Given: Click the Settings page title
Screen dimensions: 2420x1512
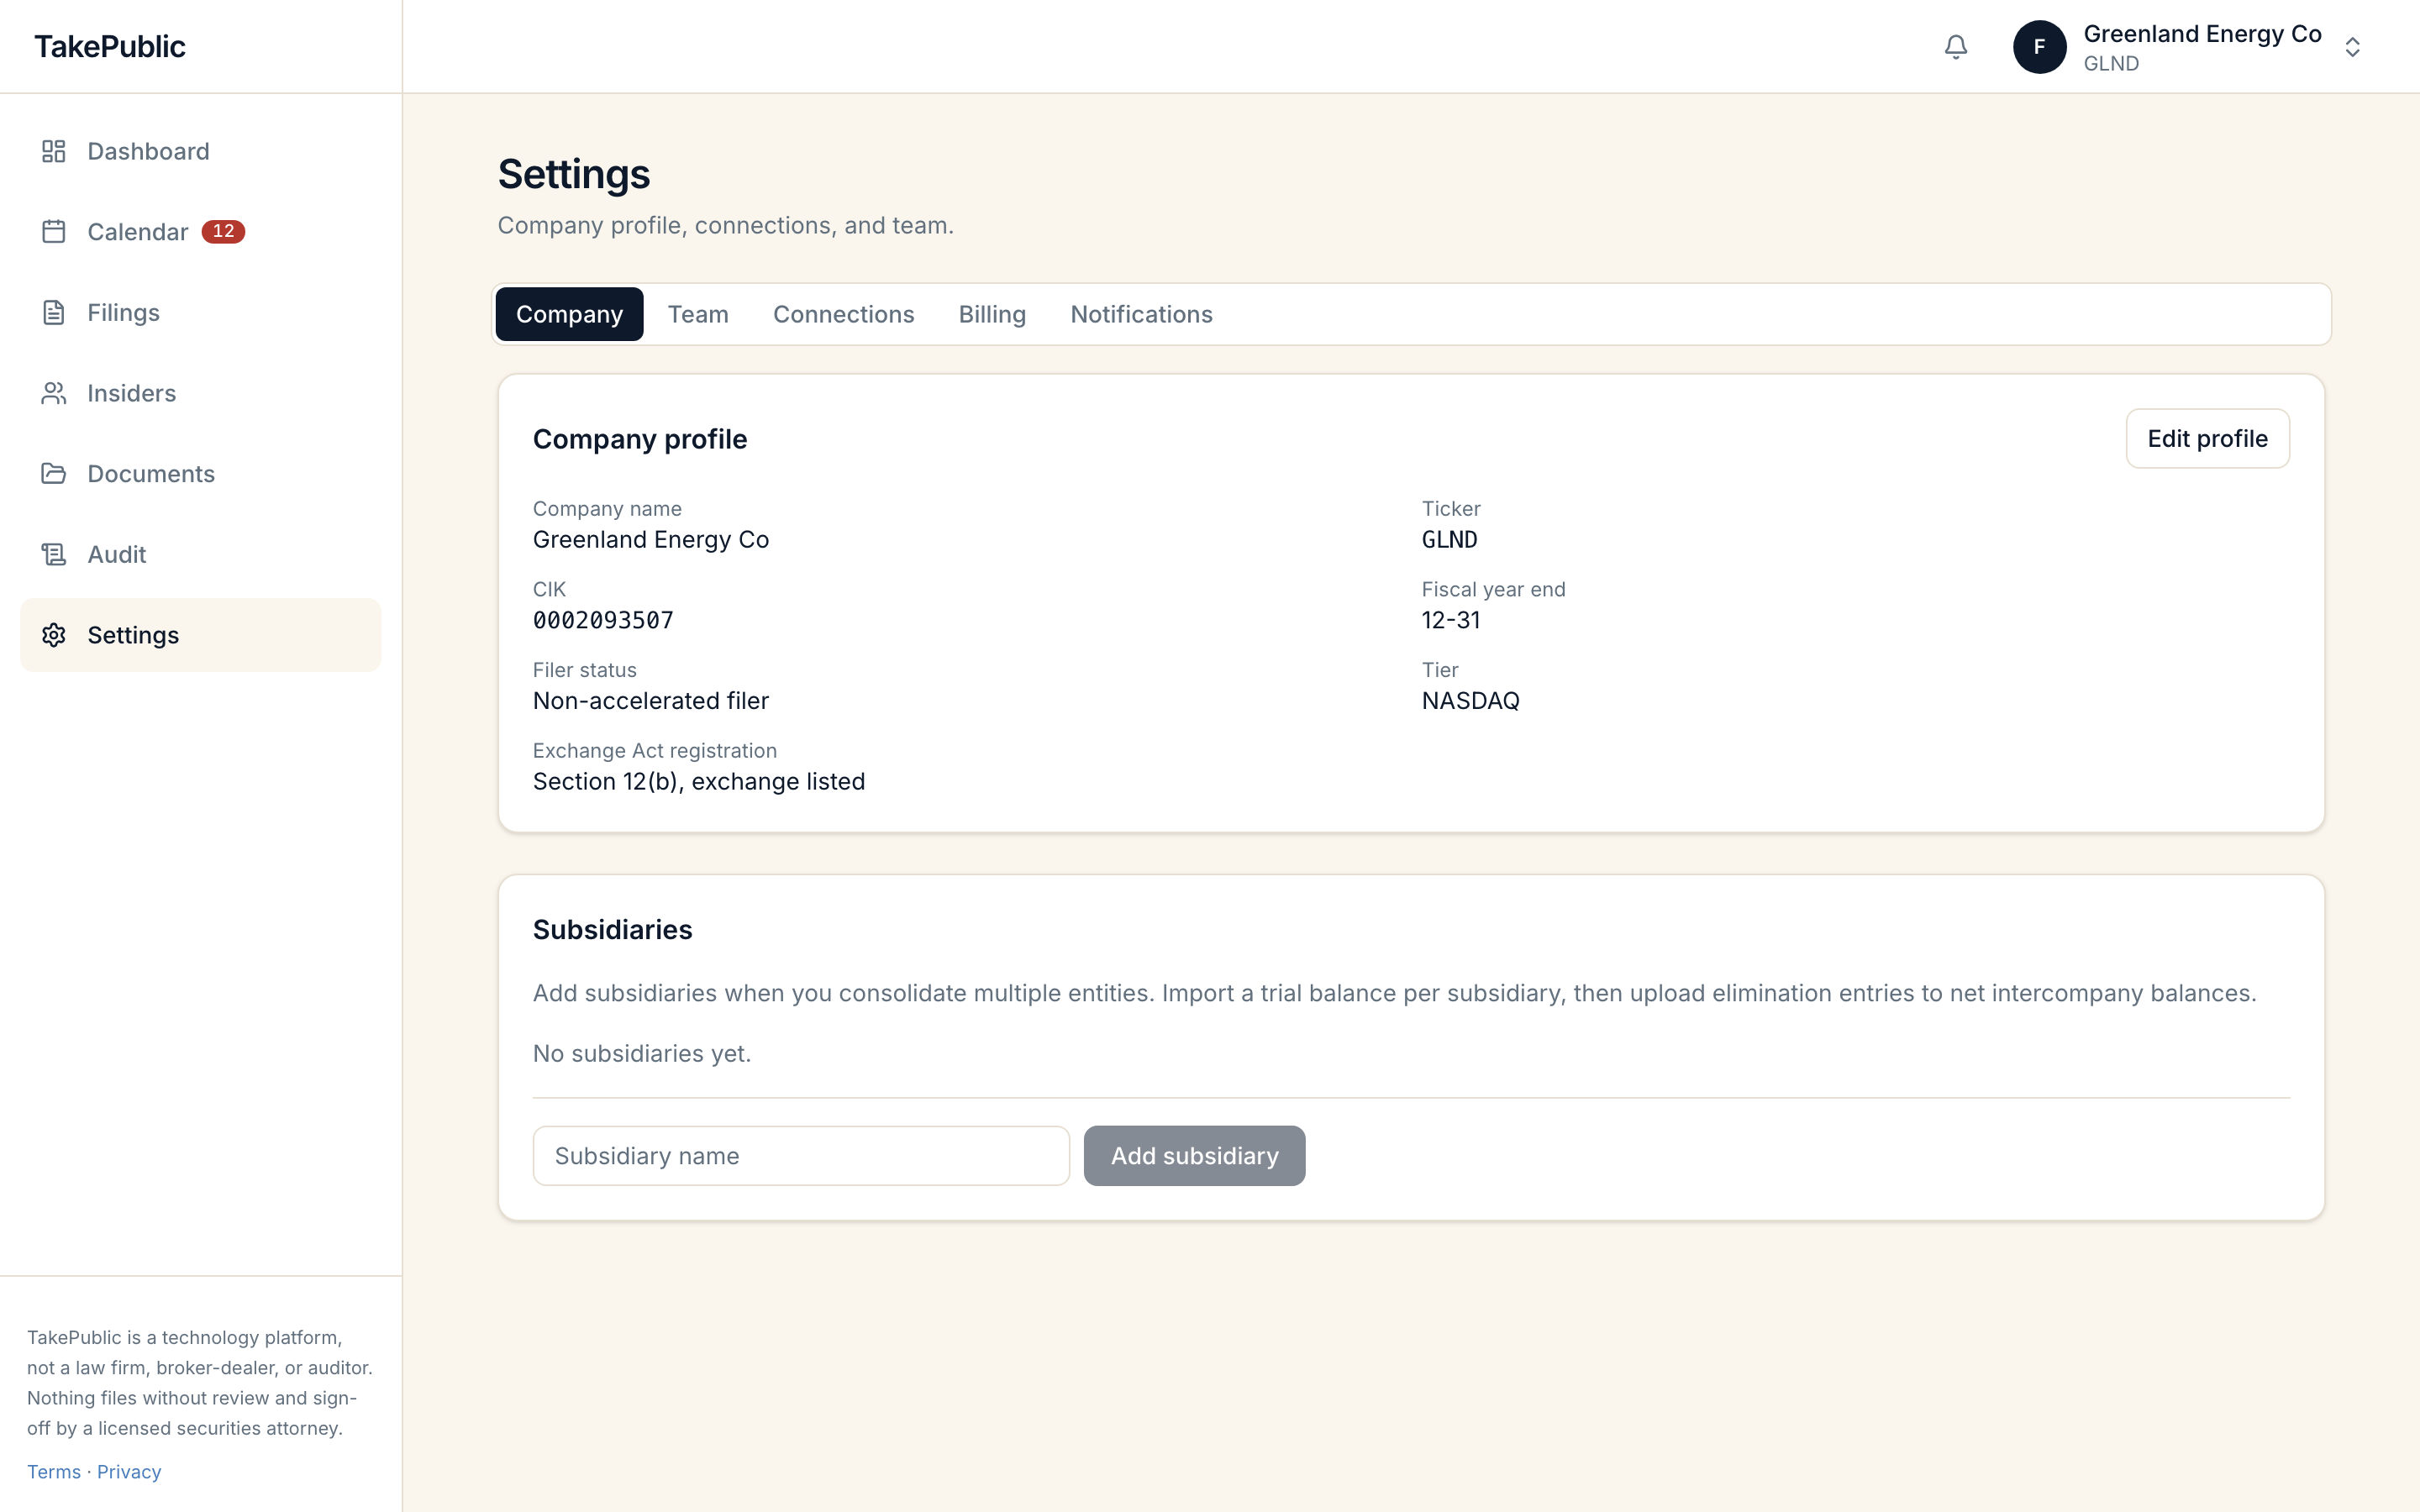Looking at the screenshot, I should click(574, 174).
